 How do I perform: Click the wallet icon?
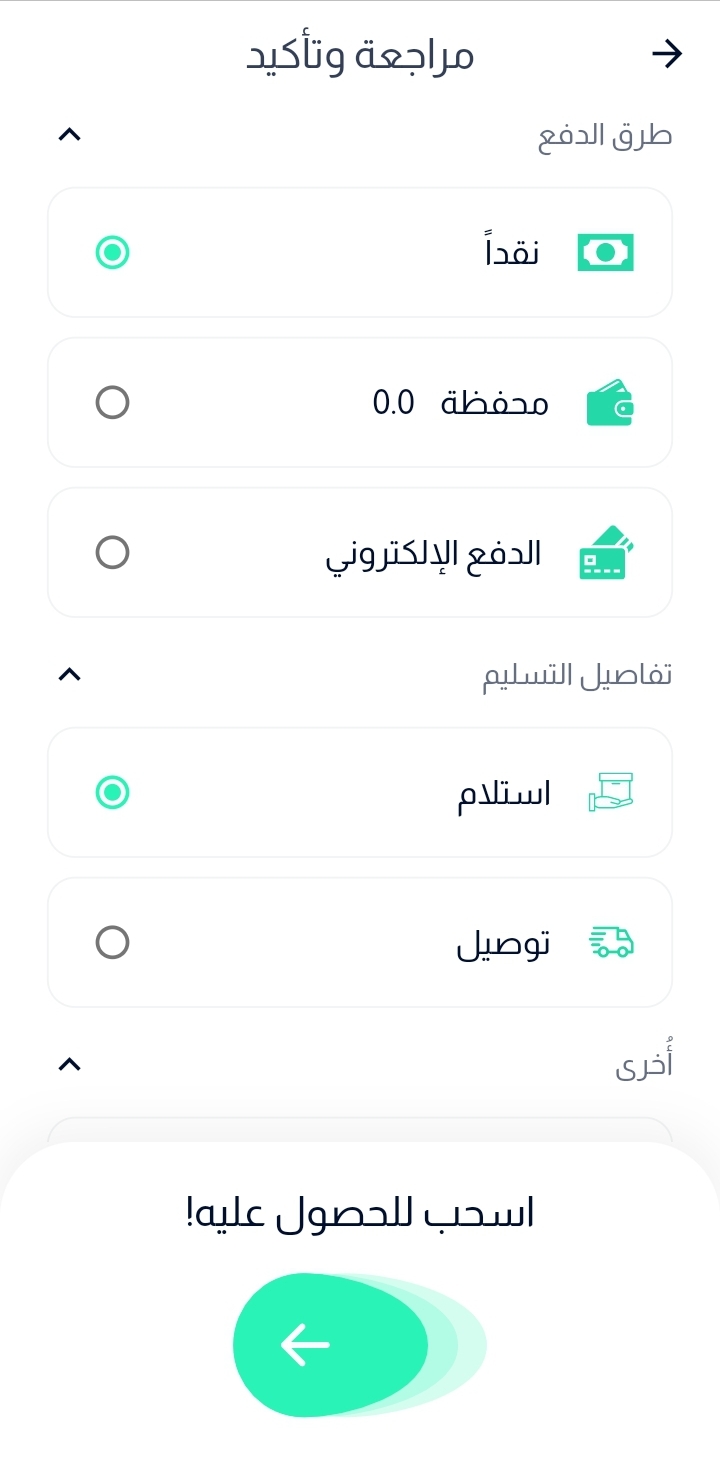(x=609, y=403)
